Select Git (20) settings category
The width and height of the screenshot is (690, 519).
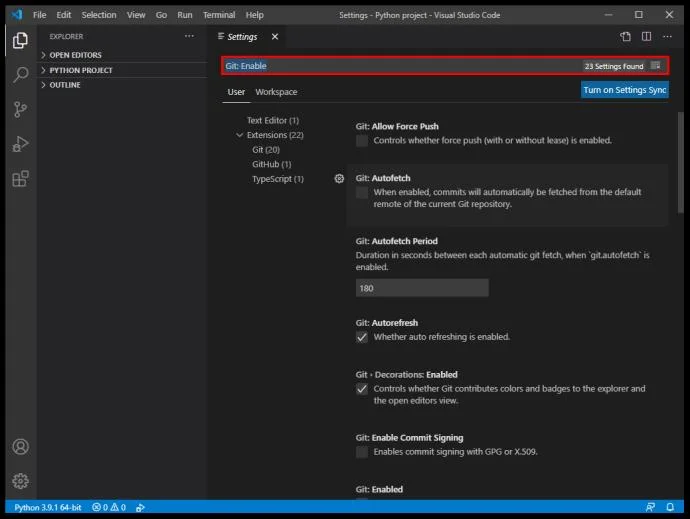pyautogui.click(x=266, y=150)
